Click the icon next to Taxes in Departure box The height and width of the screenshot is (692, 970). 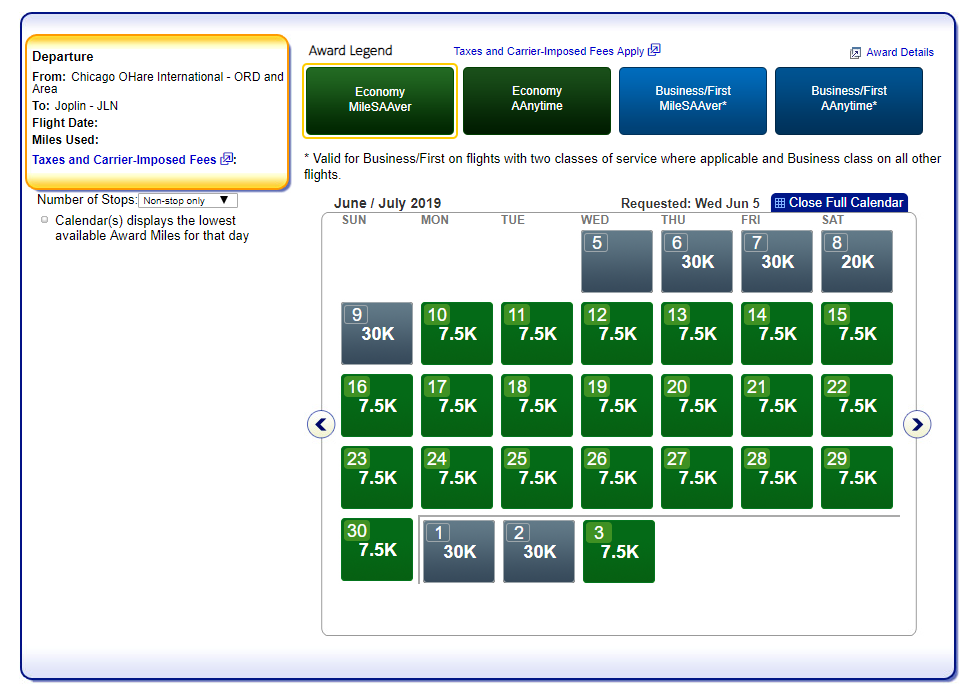(x=227, y=159)
